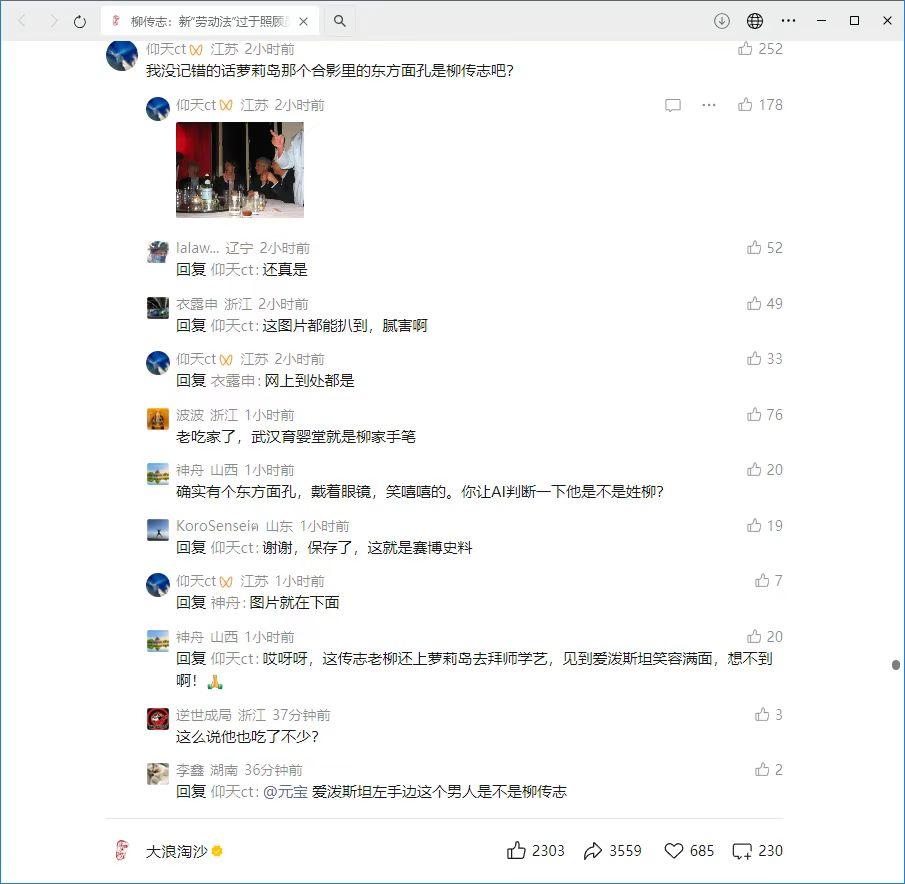
Task: Favorite the post with heart icon
Action: pyautogui.click(x=674, y=851)
